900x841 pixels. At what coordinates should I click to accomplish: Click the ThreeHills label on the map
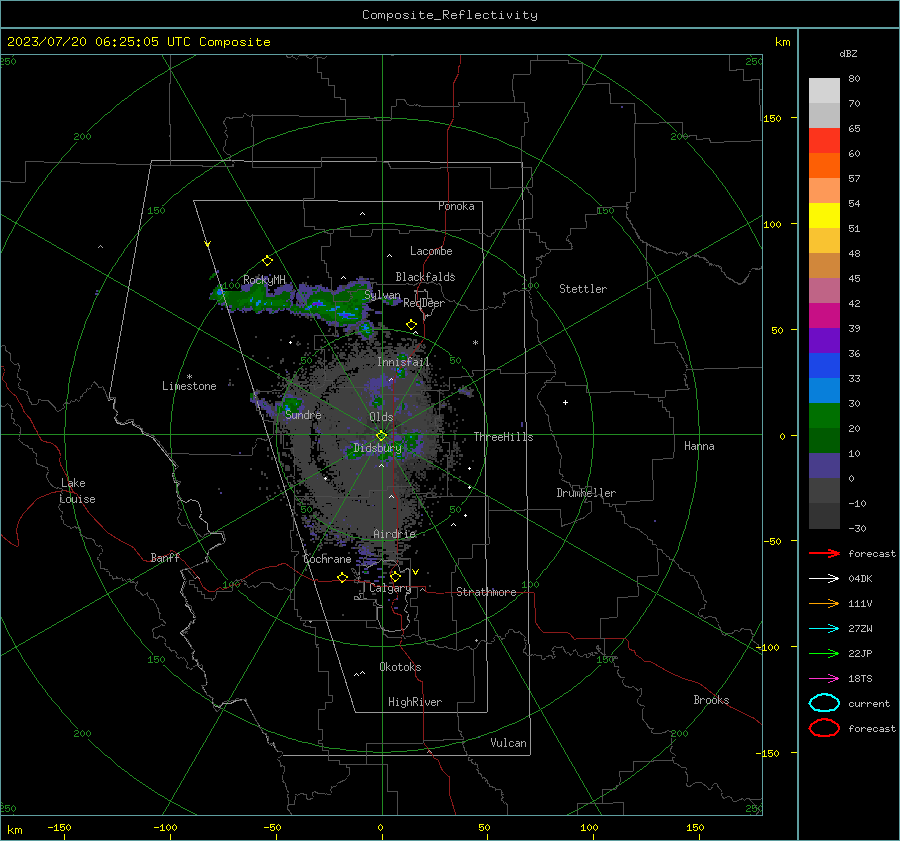(503, 437)
